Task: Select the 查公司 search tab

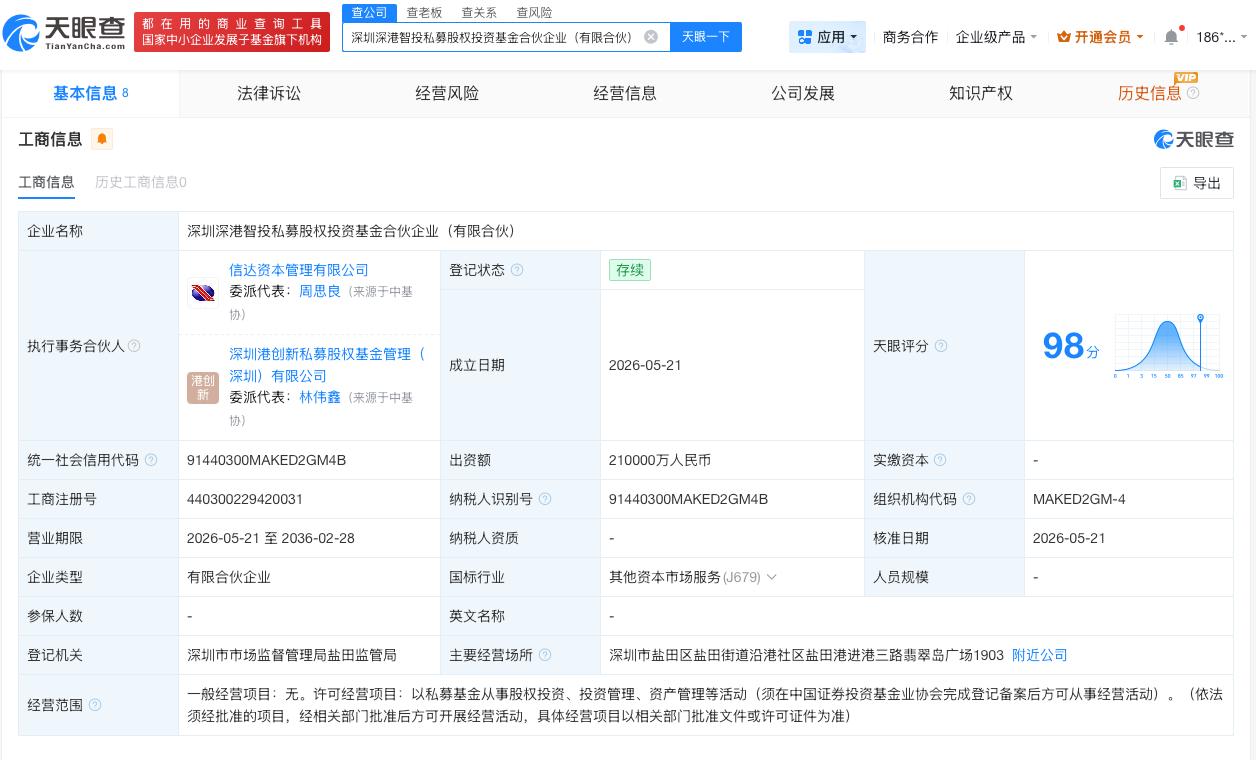Action: click(369, 13)
